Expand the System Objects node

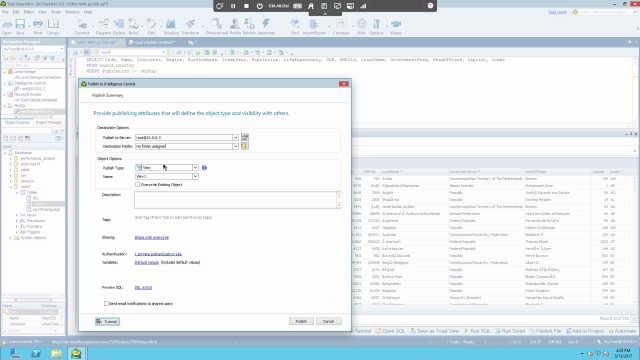click(11, 238)
